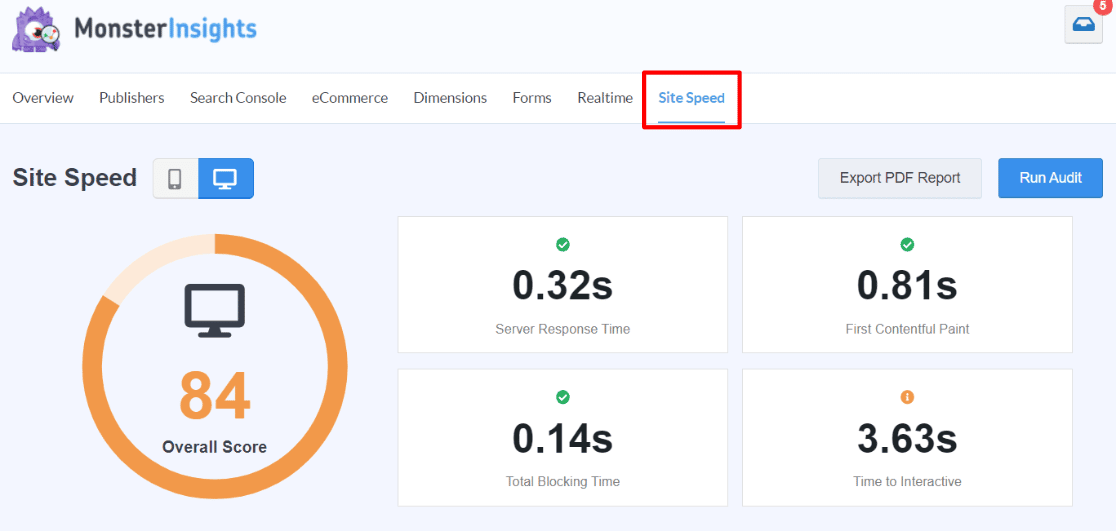The width and height of the screenshot is (1116, 531).
Task: Click the Server Response Time label
Action: (562, 330)
